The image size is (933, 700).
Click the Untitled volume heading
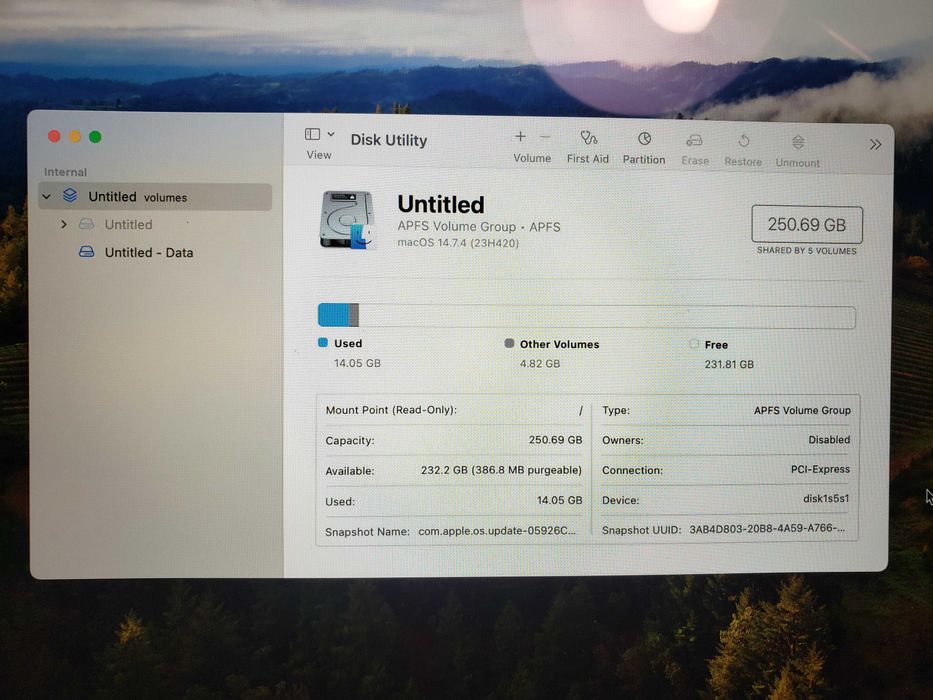pos(441,204)
